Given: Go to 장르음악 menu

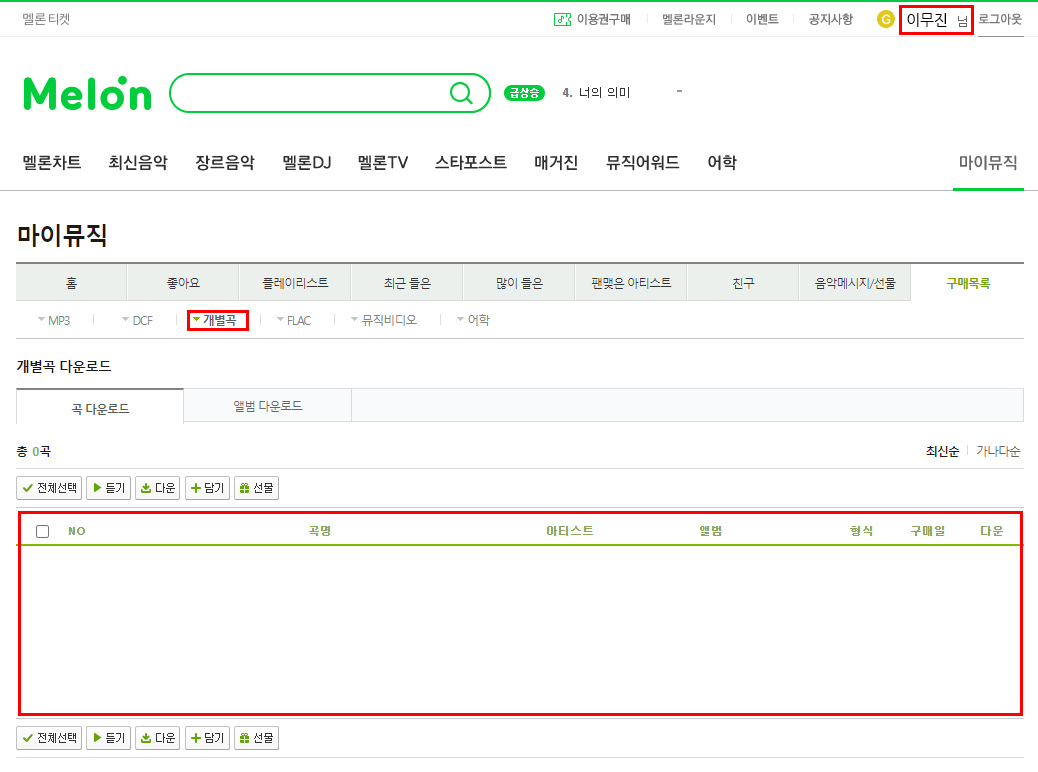Looking at the screenshot, I should click(x=224, y=163).
